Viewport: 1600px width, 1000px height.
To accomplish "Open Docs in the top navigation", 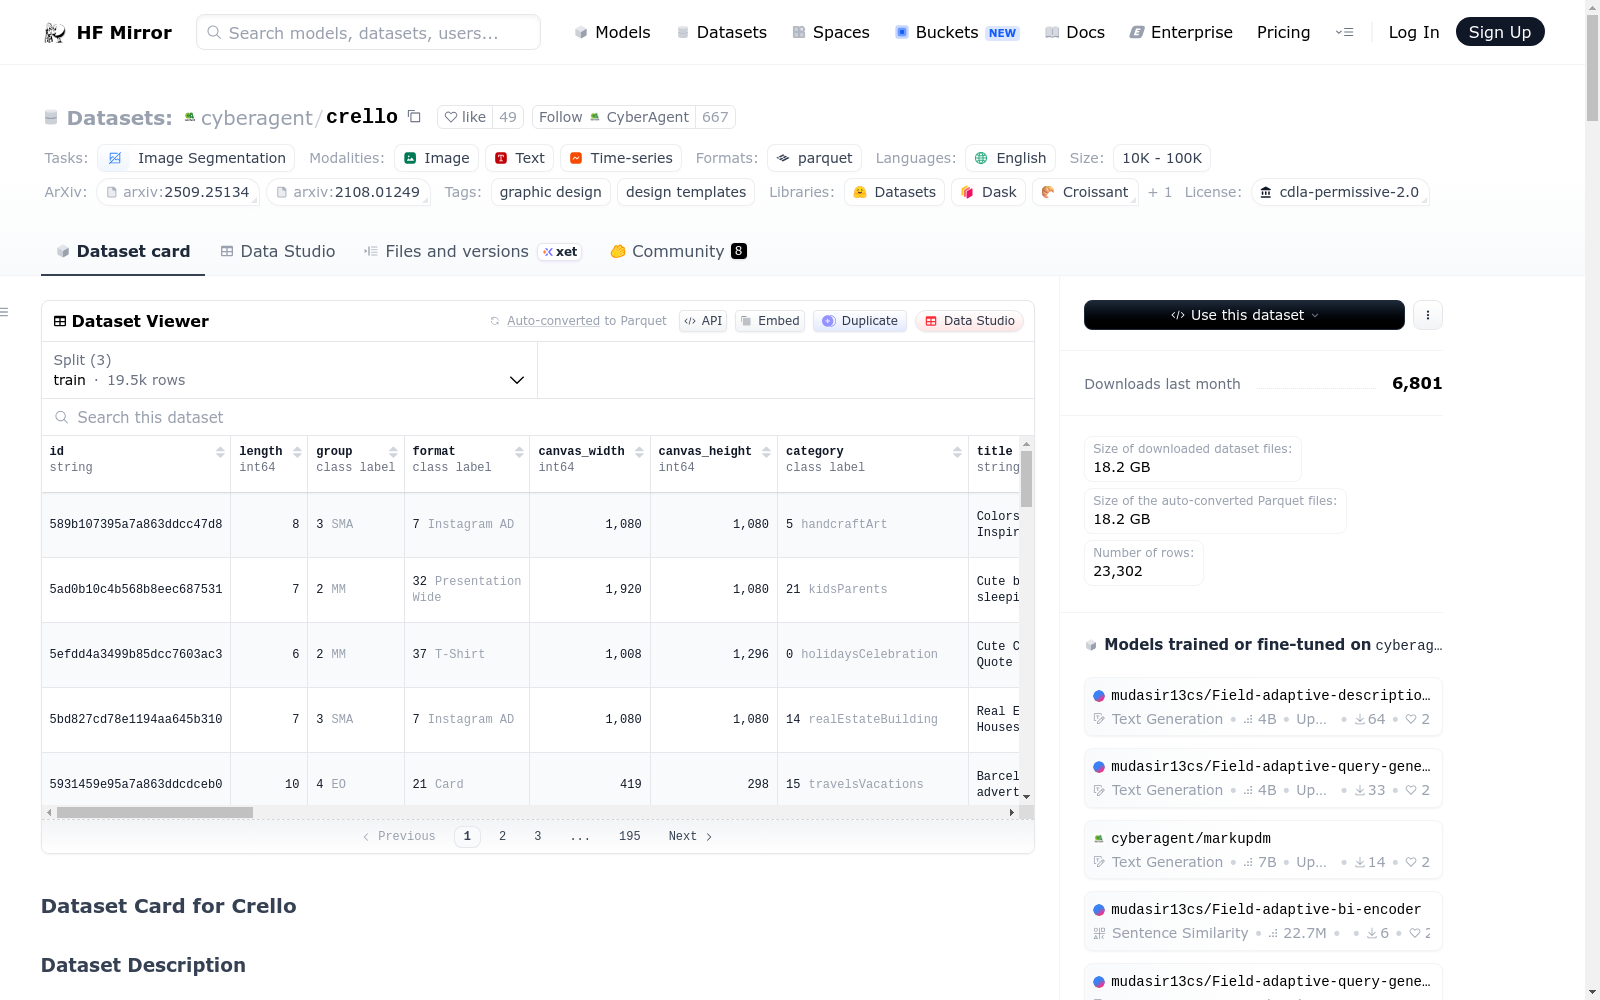I will click(x=1075, y=33).
